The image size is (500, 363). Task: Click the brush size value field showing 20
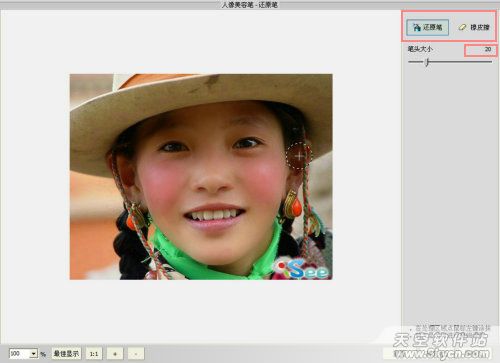(481, 50)
